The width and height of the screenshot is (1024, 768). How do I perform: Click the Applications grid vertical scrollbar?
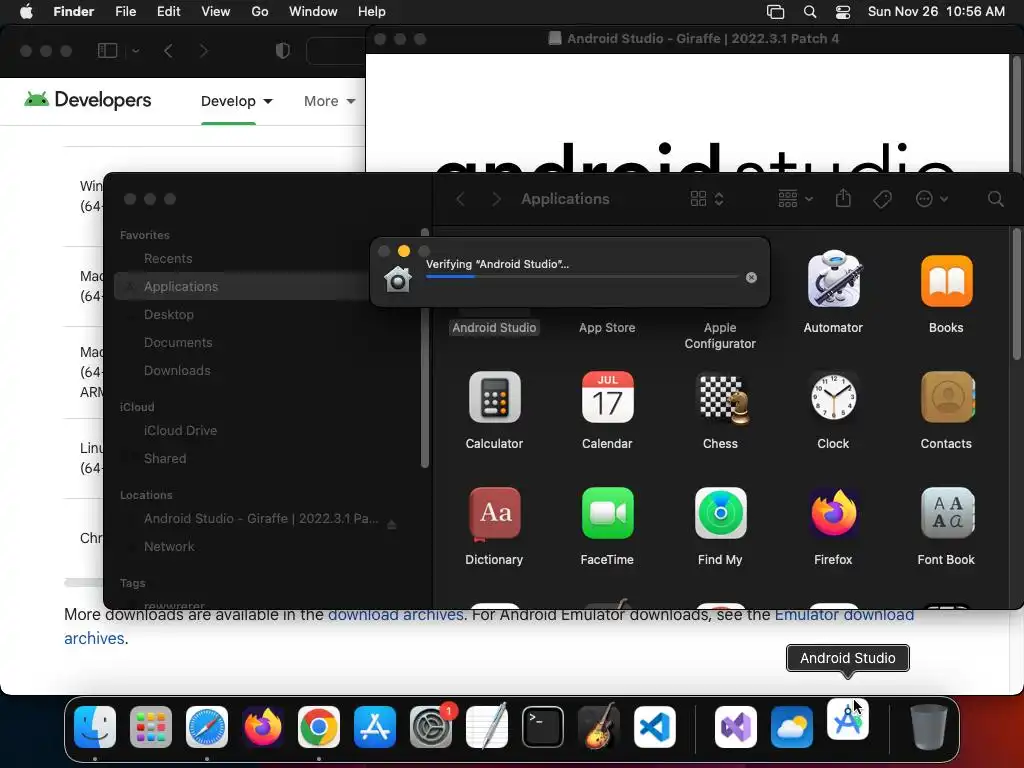click(1017, 294)
